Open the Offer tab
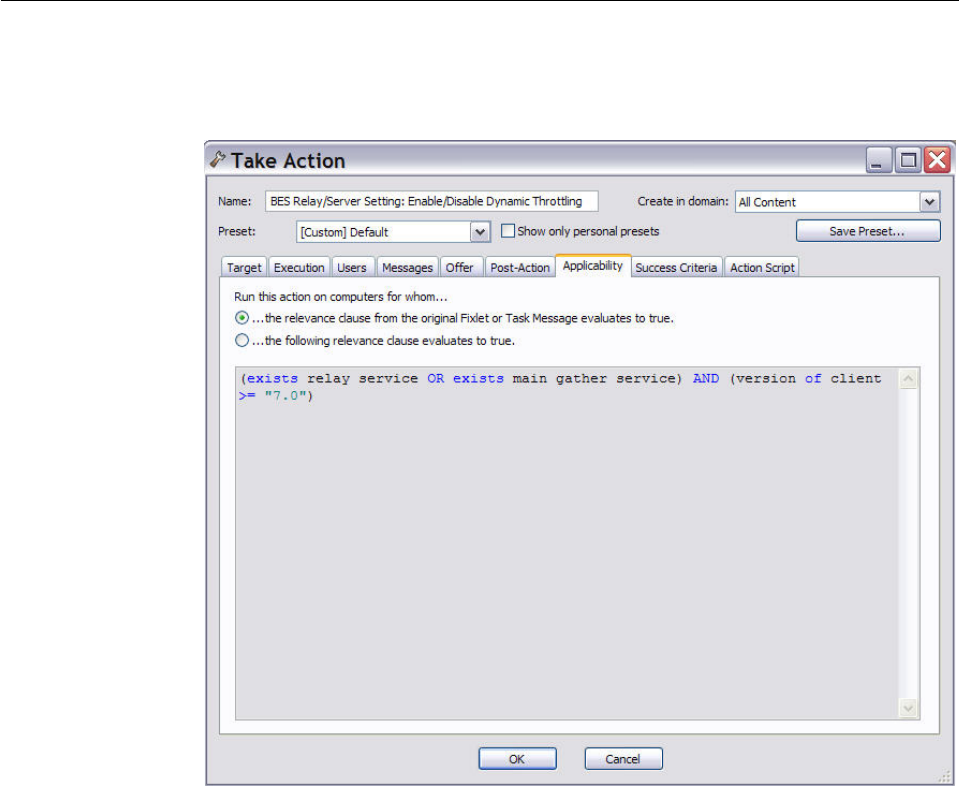Image resolution: width=959 pixels, height=786 pixels. [459, 267]
